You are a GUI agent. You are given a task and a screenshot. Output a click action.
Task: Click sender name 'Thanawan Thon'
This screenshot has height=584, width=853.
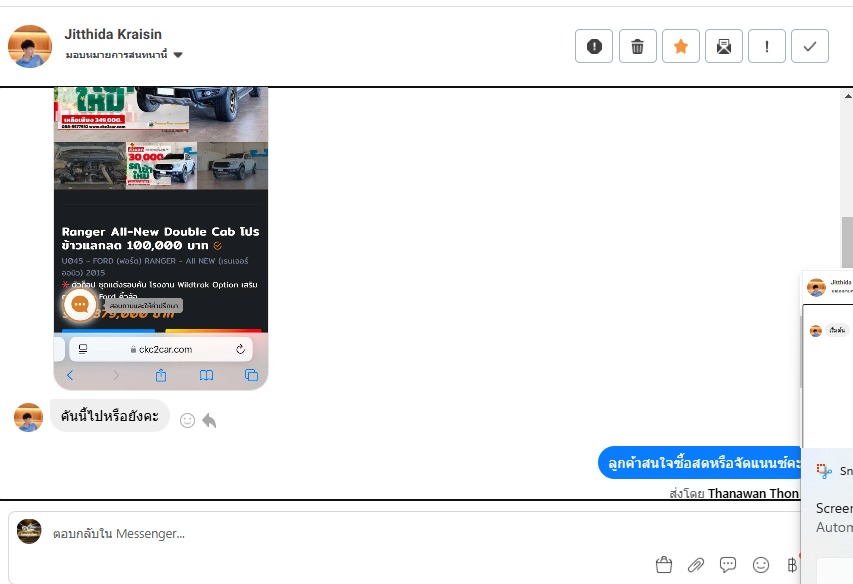coord(753,493)
